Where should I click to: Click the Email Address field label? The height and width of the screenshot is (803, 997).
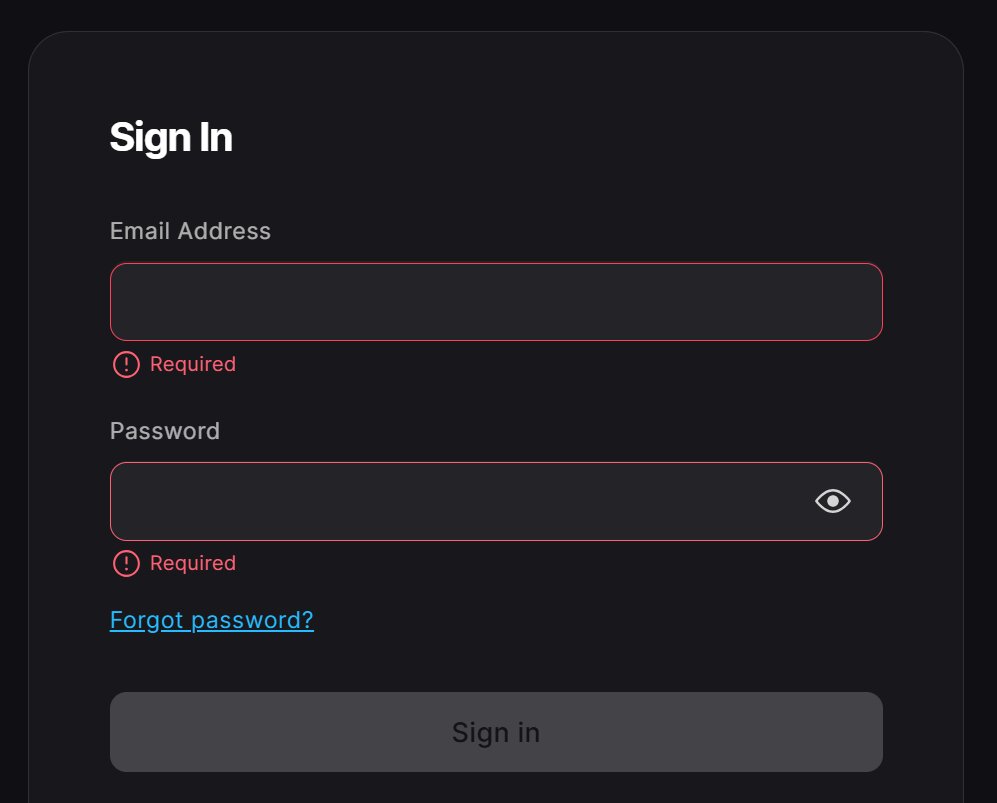click(189, 231)
